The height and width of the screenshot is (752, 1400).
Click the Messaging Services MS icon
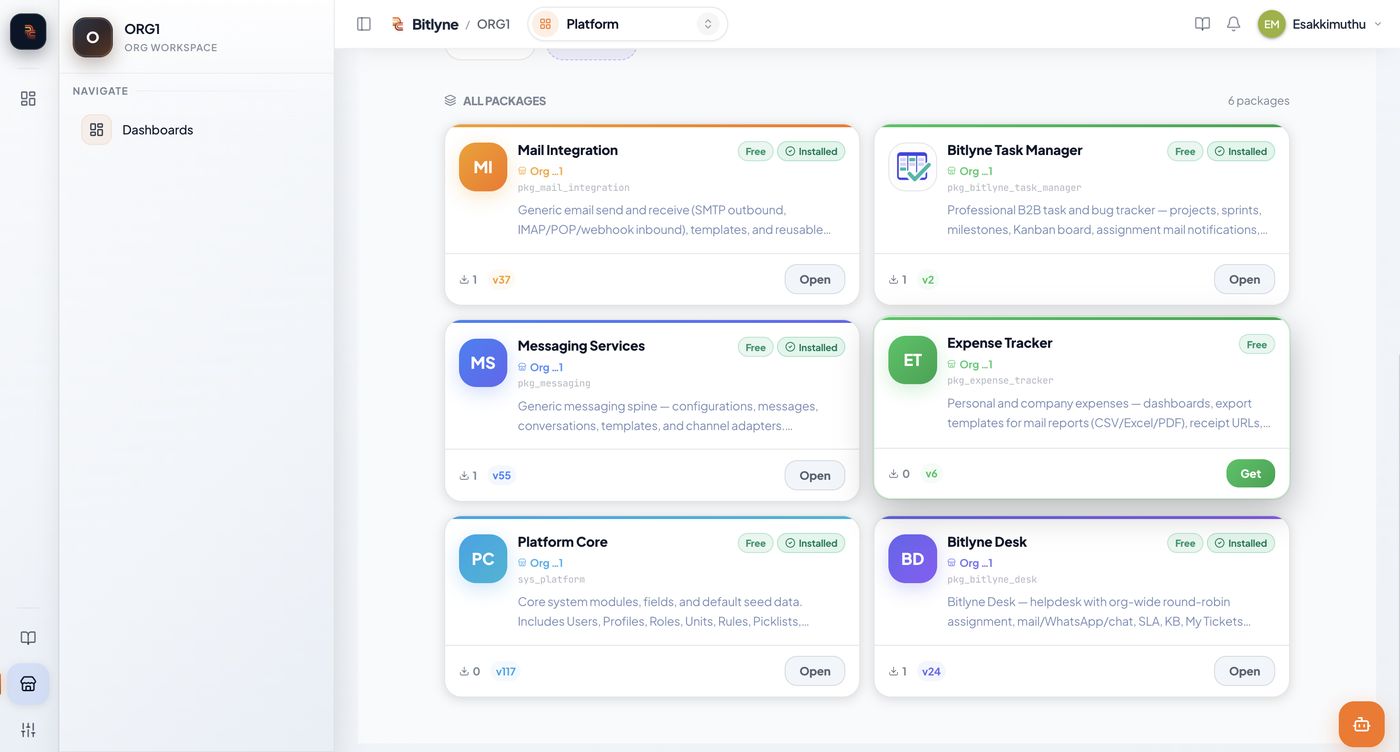click(483, 363)
